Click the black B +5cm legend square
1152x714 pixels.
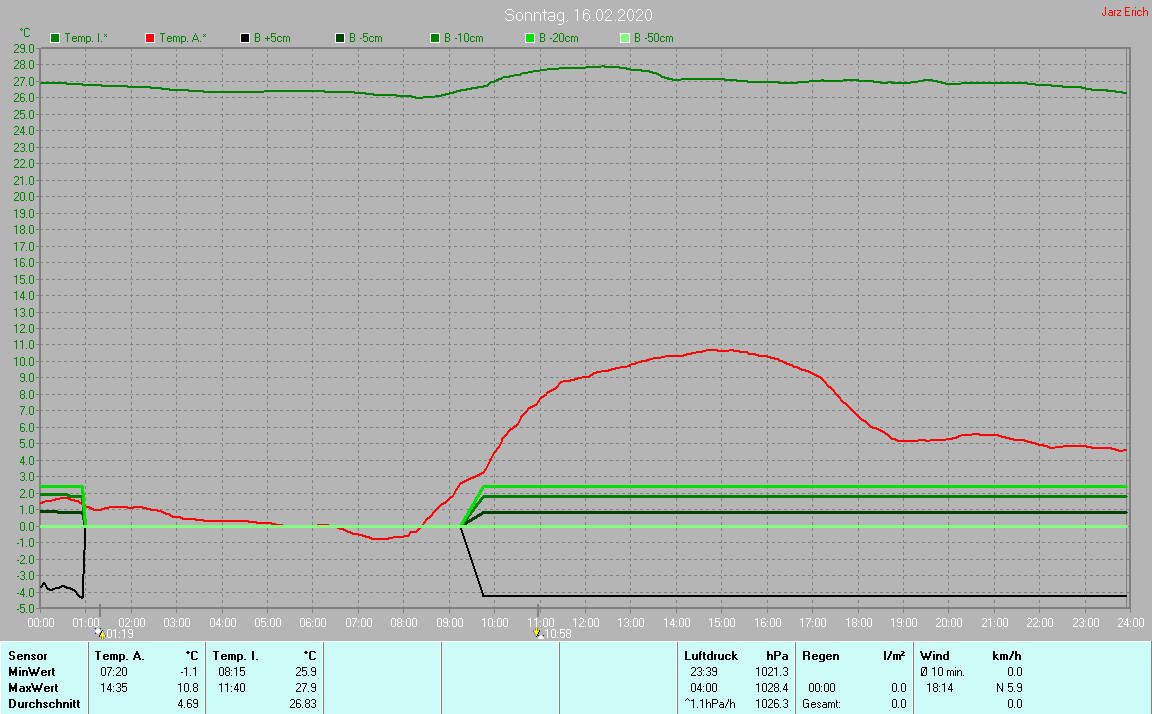coord(245,38)
